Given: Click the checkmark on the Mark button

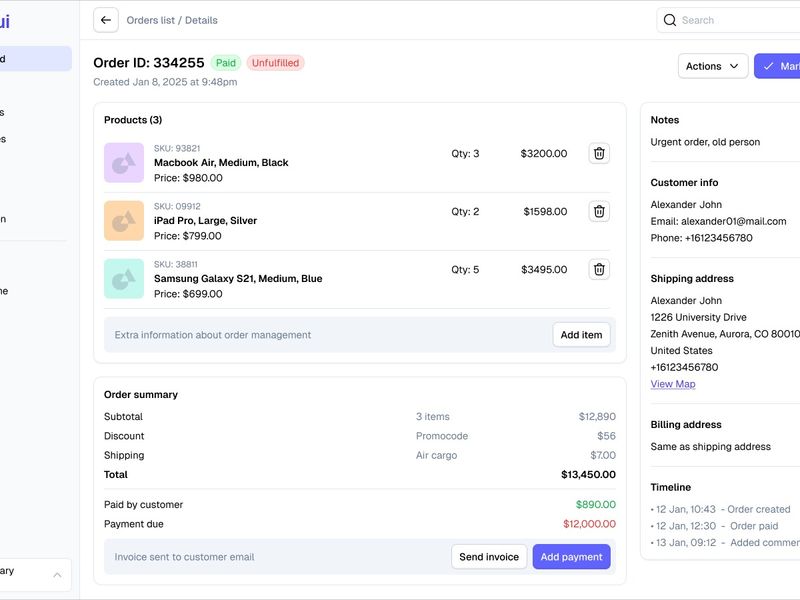Looking at the screenshot, I should coord(769,65).
